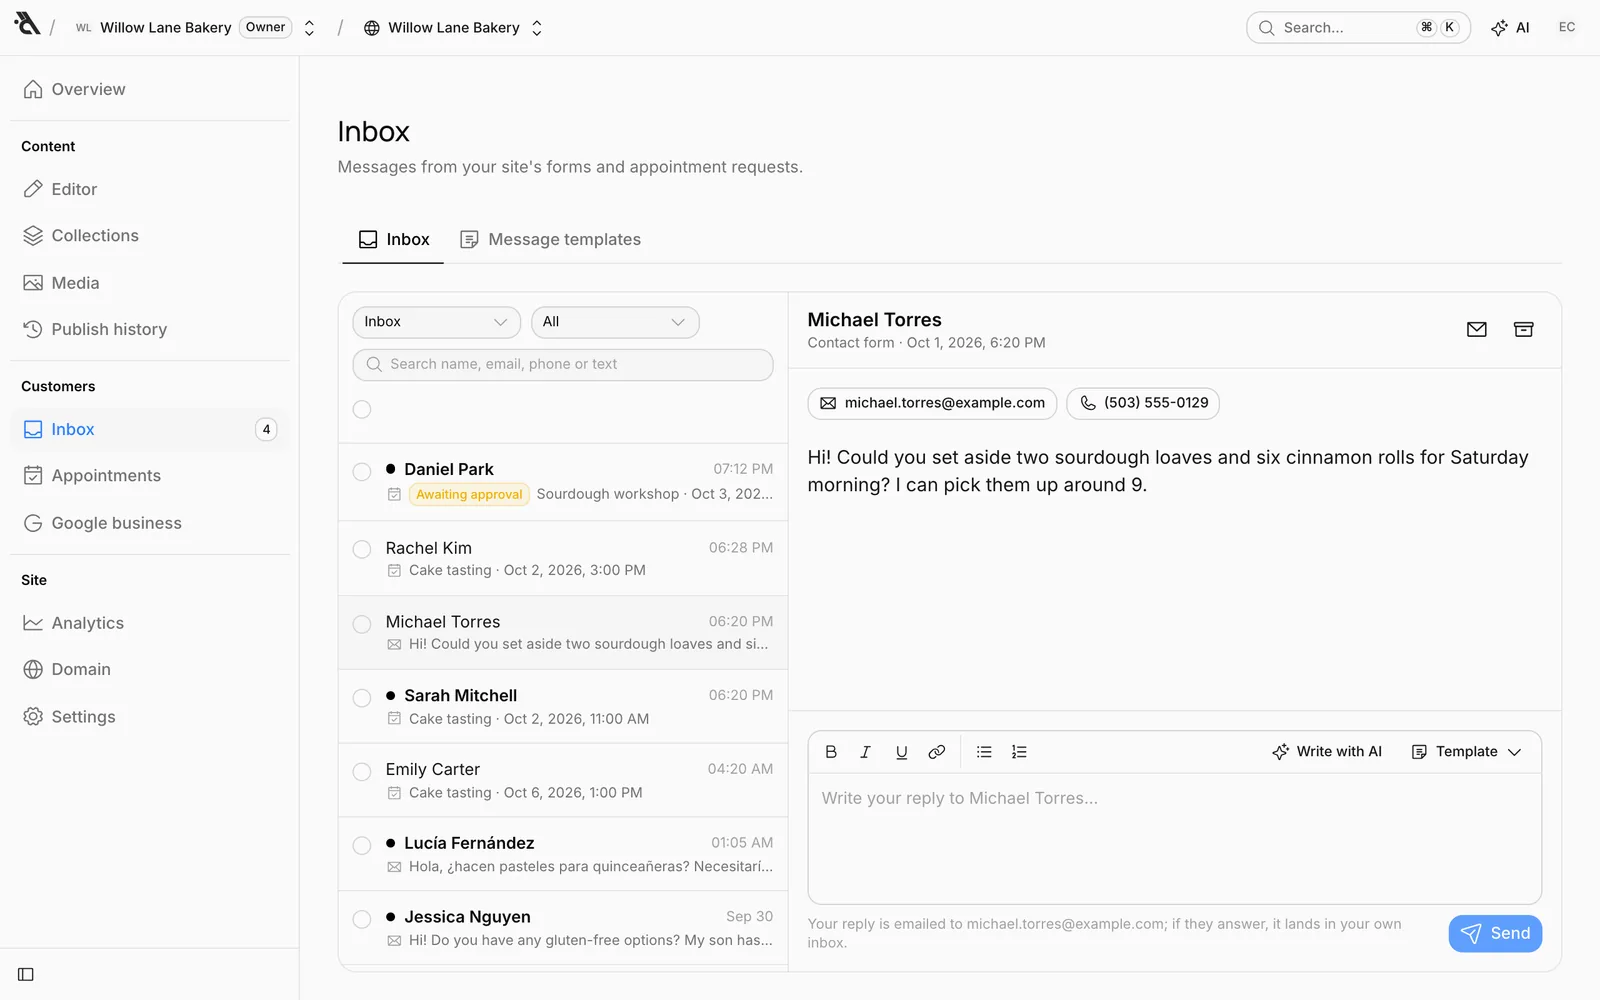Toggle italic formatting in reply toolbar

[x=866, y=752]
